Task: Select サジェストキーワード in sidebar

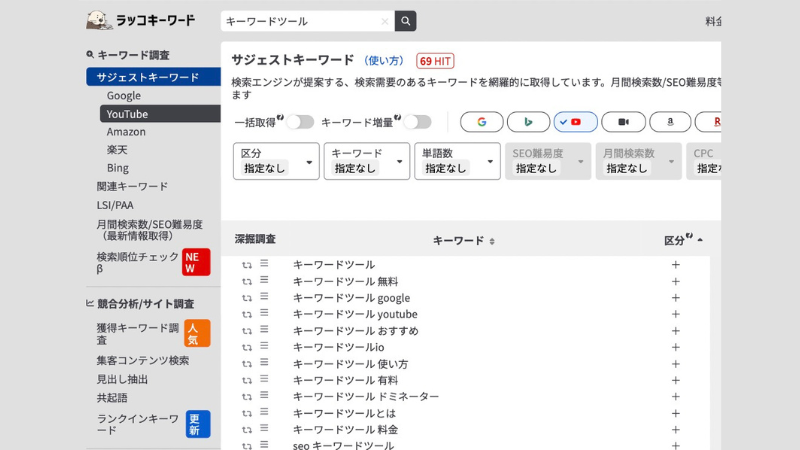Action: coord(153,77)
